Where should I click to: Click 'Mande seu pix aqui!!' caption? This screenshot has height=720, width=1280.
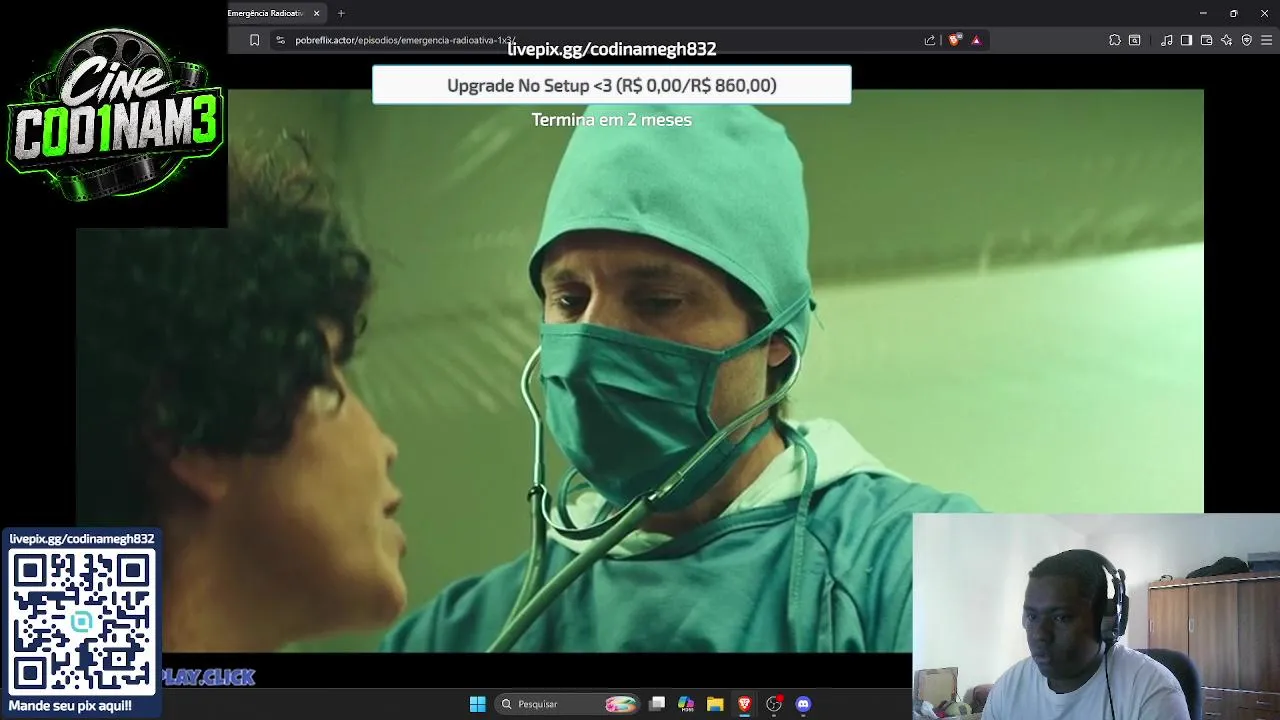tap(70, 706)
